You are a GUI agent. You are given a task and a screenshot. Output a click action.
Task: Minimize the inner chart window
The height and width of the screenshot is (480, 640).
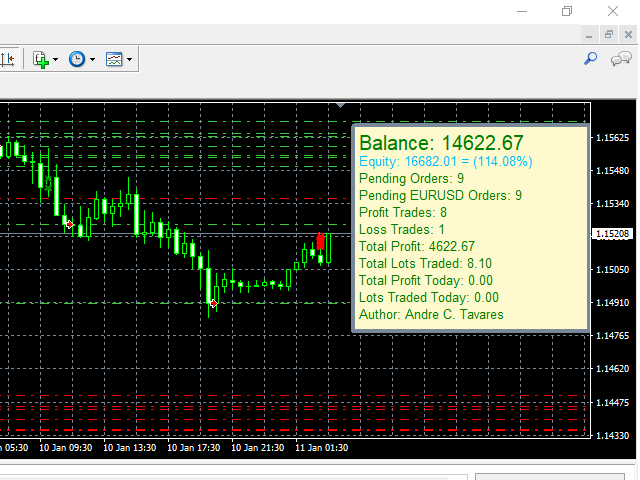pos(589,35)
